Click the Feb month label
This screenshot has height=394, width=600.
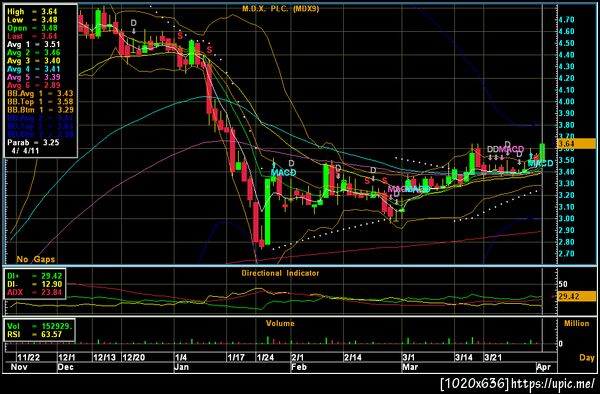[299, 367]
